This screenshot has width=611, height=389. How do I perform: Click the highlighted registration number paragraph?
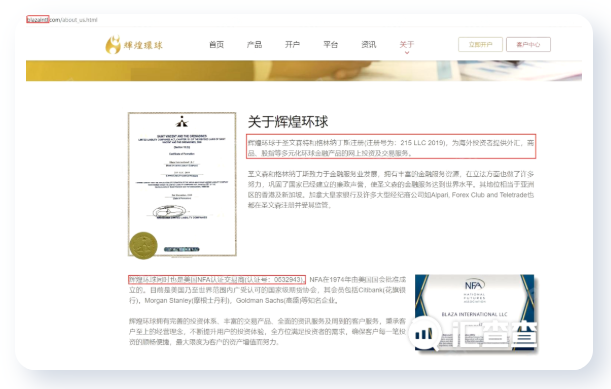[x=391, y=147]
